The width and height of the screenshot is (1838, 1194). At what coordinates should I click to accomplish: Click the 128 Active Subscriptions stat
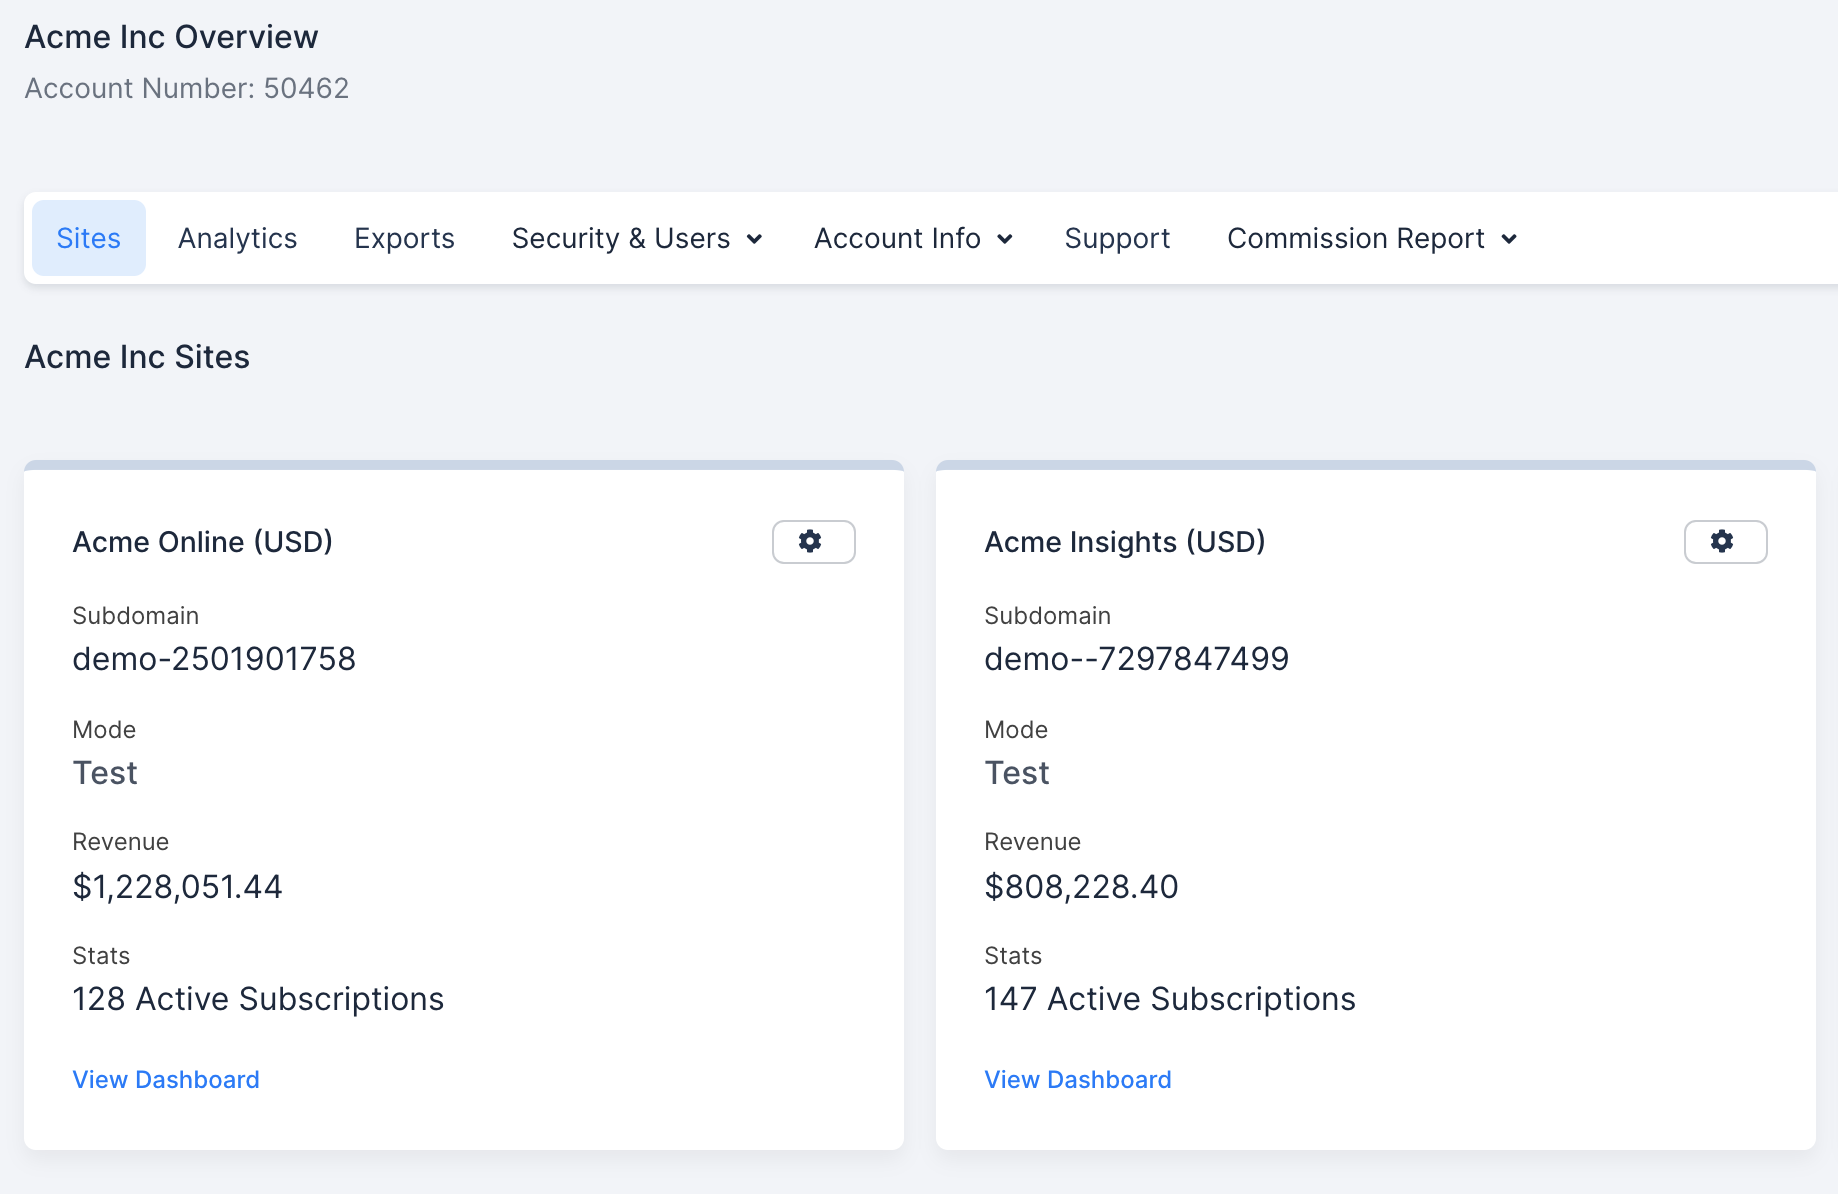click(258, 999)
